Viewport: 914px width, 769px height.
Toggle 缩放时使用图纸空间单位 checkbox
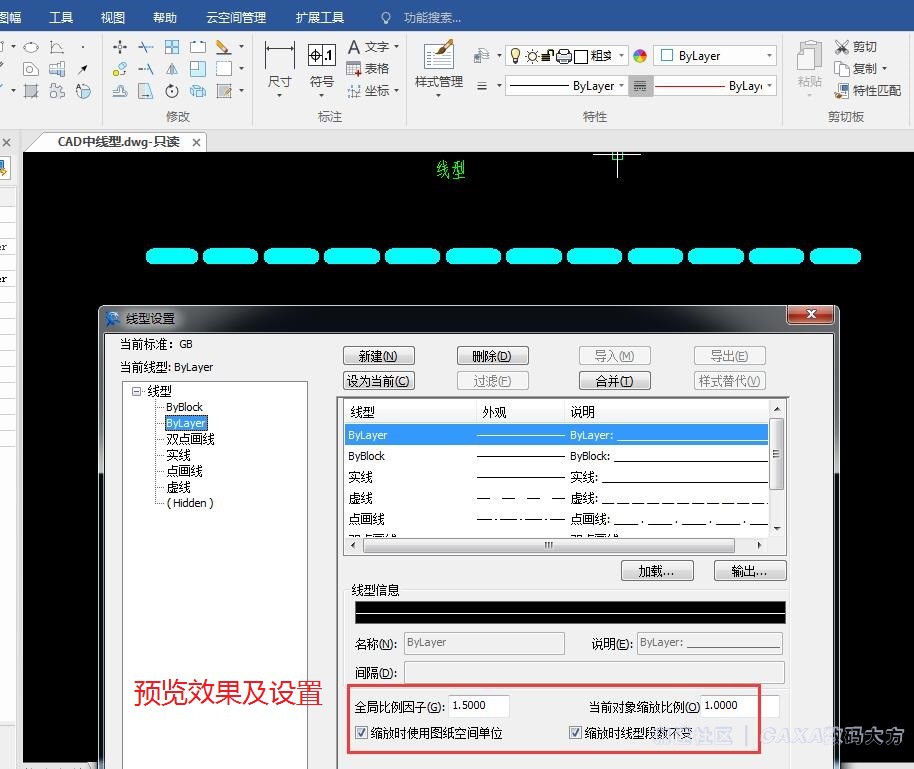point(362,733)
